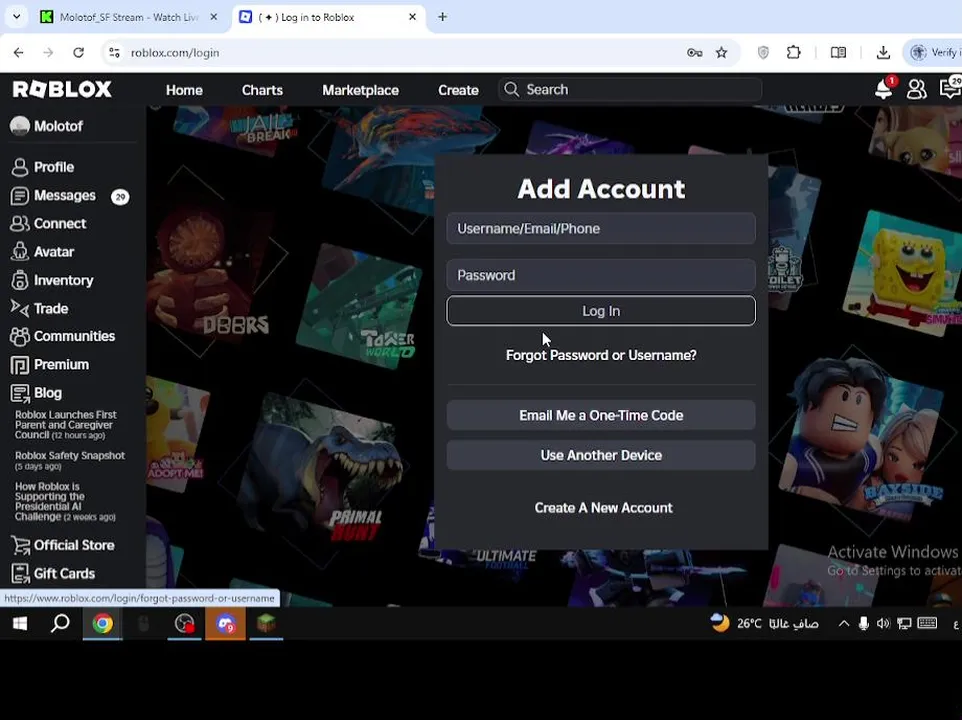Open the Molotof username link

coord(58,126)
